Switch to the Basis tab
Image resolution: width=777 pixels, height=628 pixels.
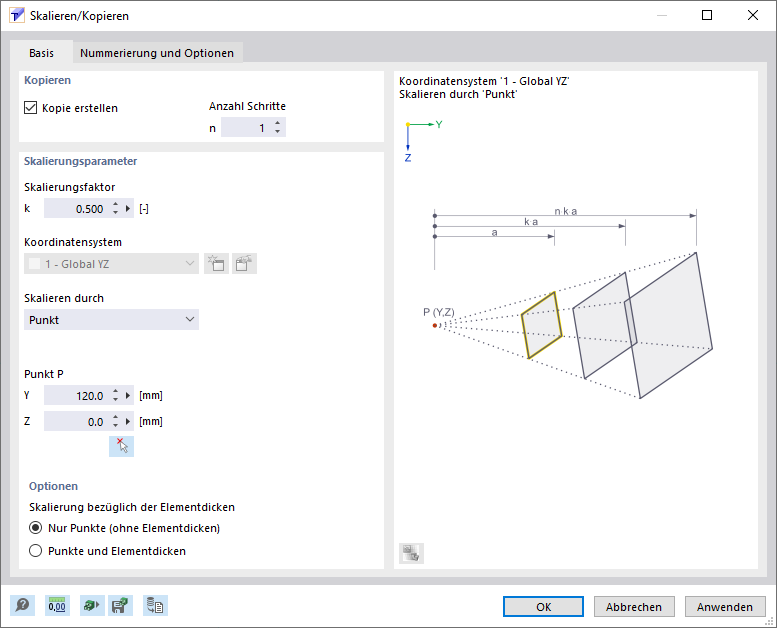41,53
